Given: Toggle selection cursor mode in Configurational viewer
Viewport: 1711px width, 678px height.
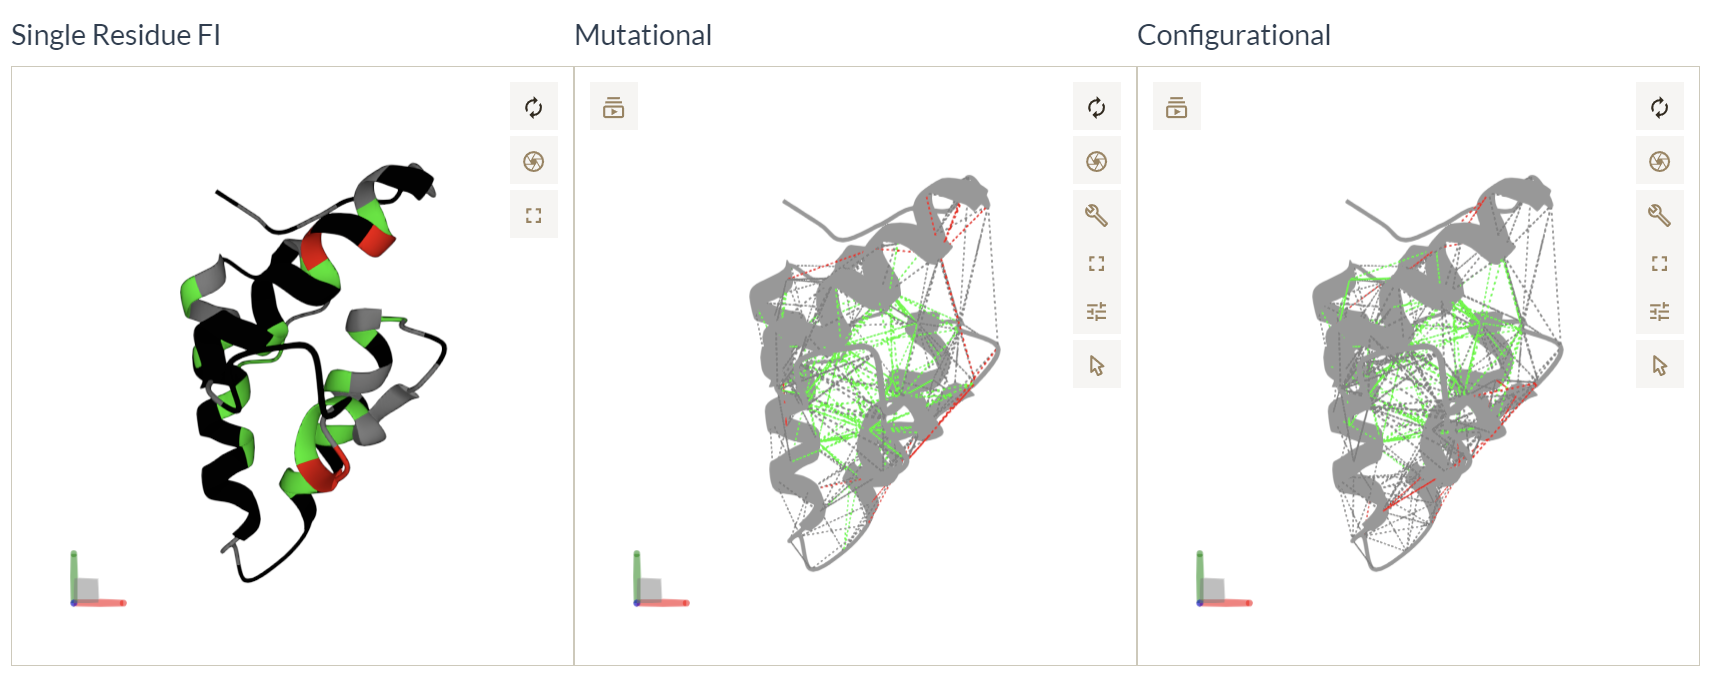Looking at the screenshot, I should 1659,365.
